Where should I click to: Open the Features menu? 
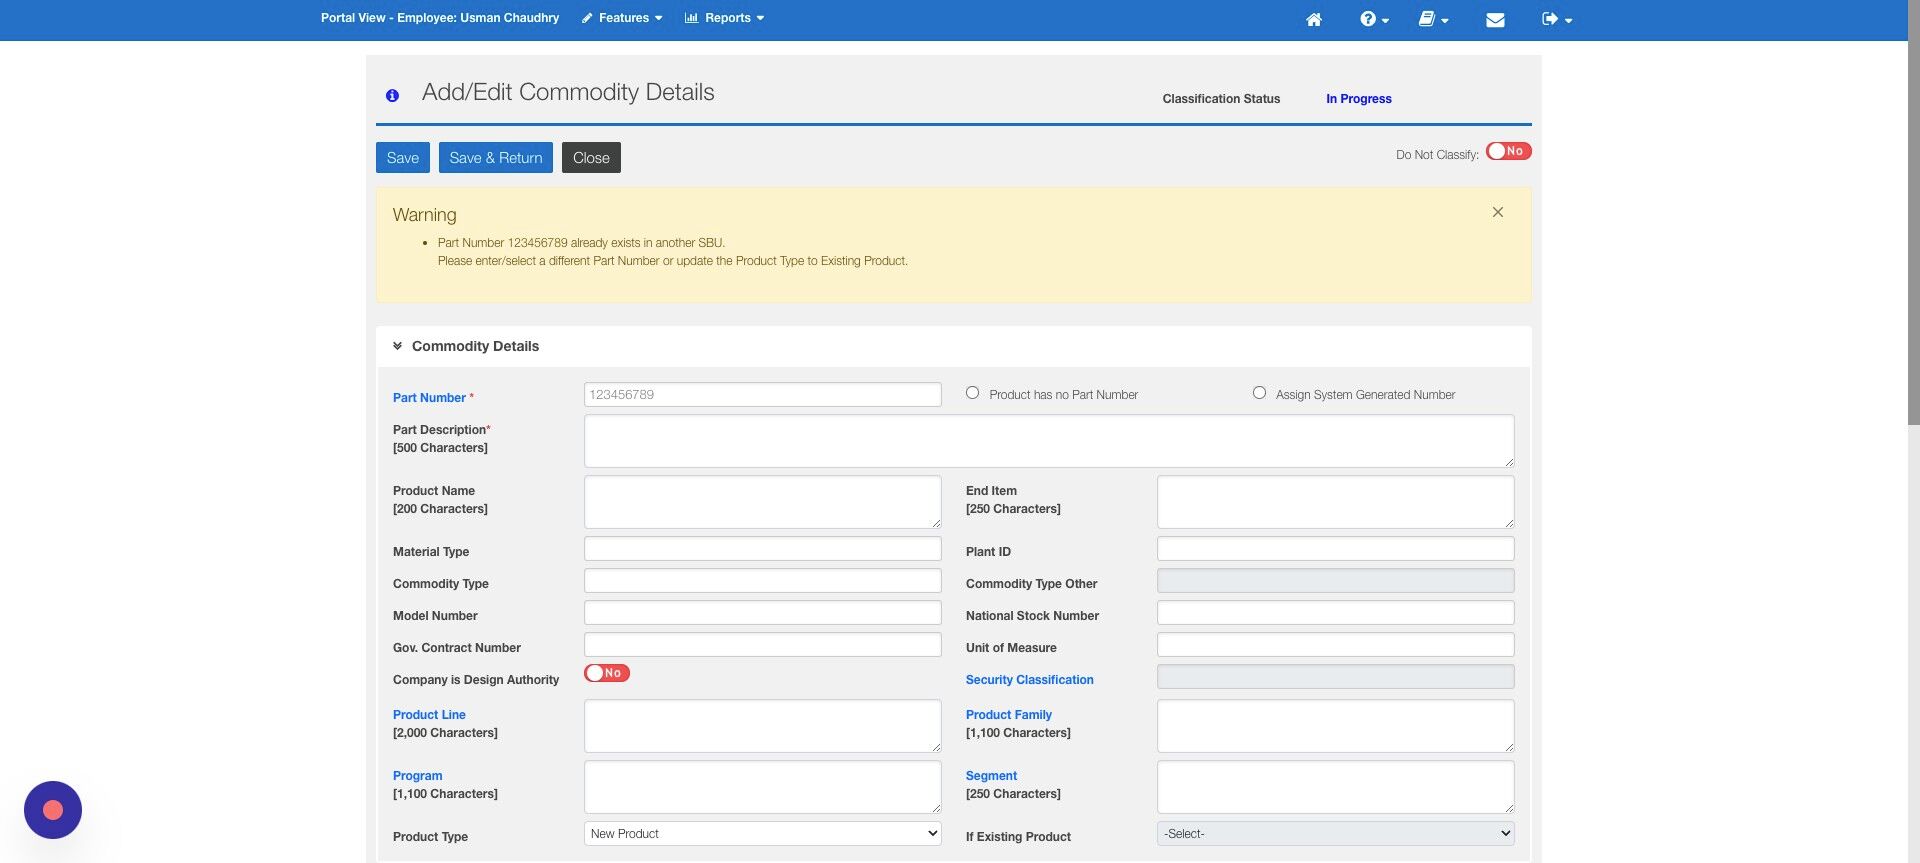[x=622, y=18]
